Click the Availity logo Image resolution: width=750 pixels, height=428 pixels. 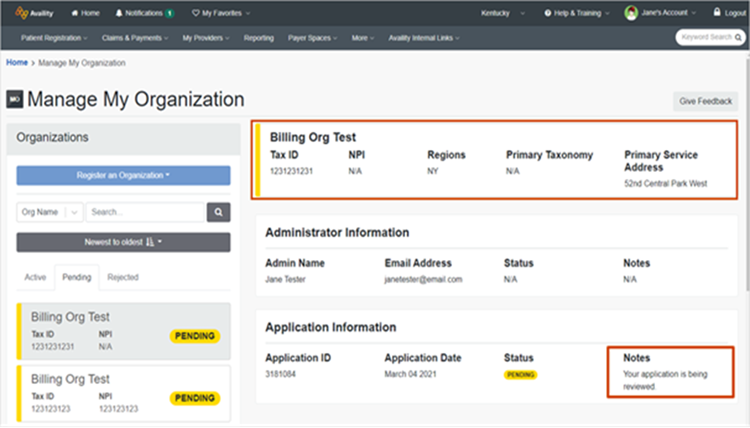click(34, 13)
